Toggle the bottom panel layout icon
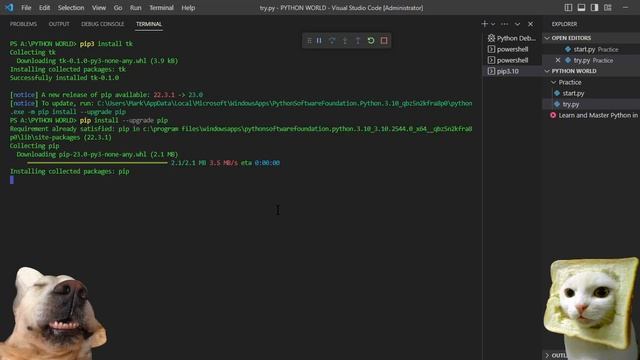This screenshot has width=640, height=360. click(581, 7)
